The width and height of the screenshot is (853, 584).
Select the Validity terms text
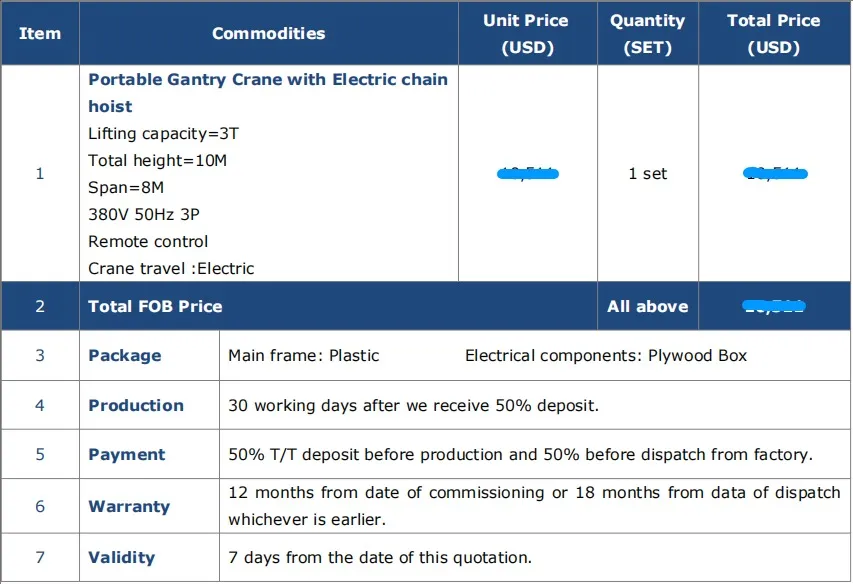[x=380, y=557]
